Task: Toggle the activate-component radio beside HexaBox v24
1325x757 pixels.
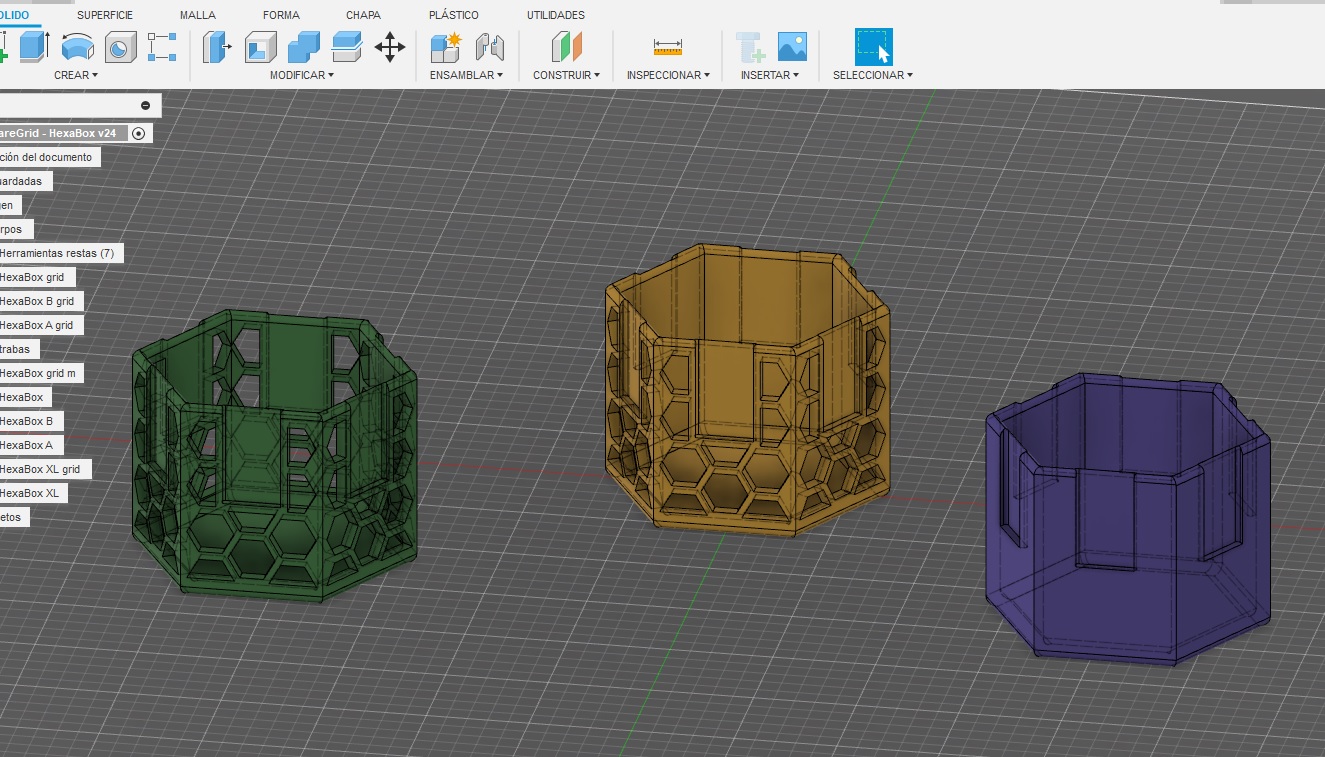Action: (138, 133)
